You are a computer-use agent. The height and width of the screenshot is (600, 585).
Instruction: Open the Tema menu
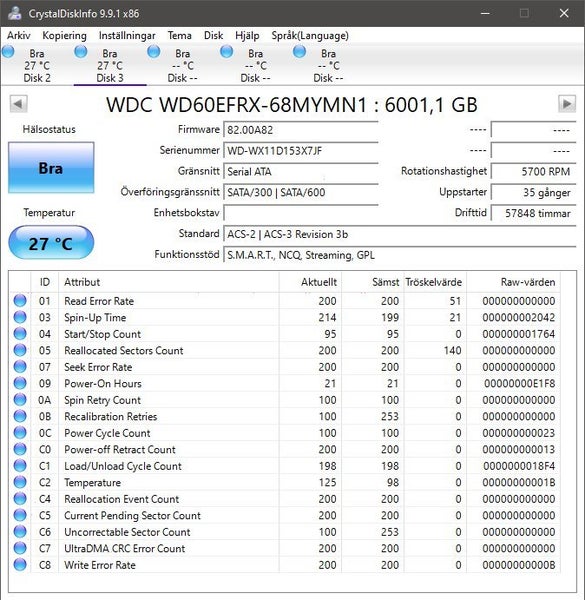point(179,36)
